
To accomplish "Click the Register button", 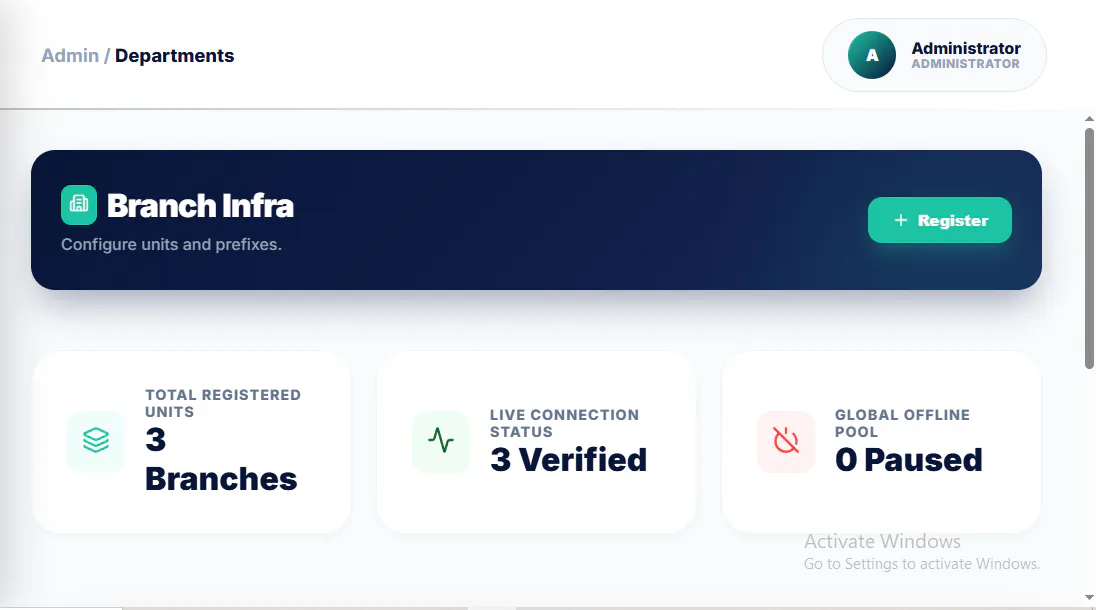I will 939,220.
